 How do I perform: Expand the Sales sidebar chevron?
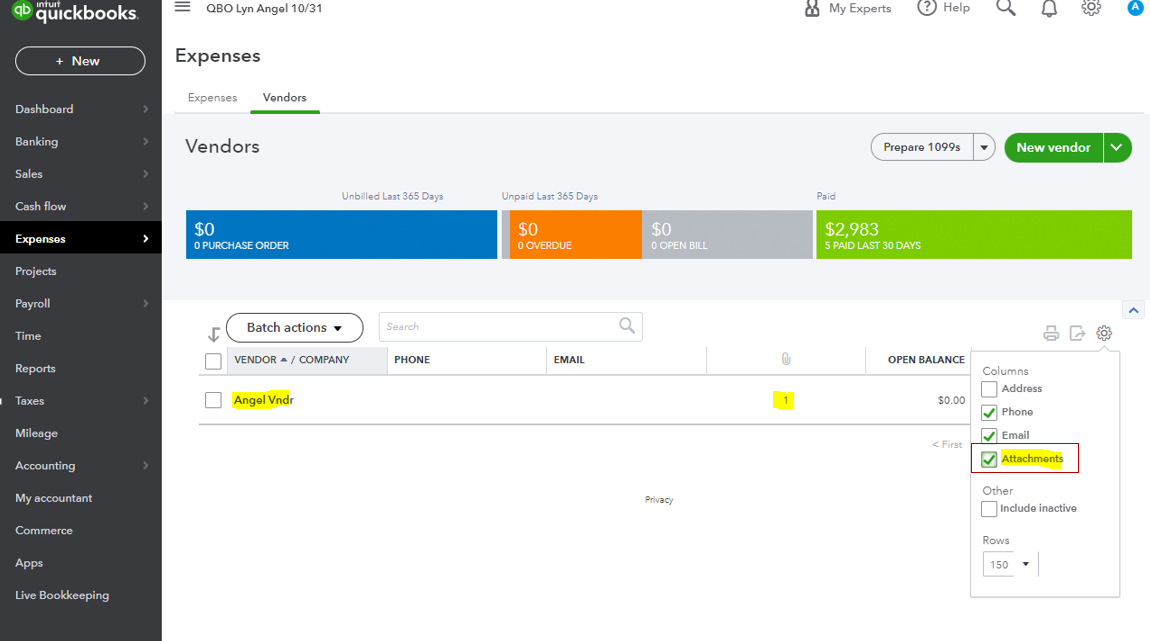tap(145, 174)
